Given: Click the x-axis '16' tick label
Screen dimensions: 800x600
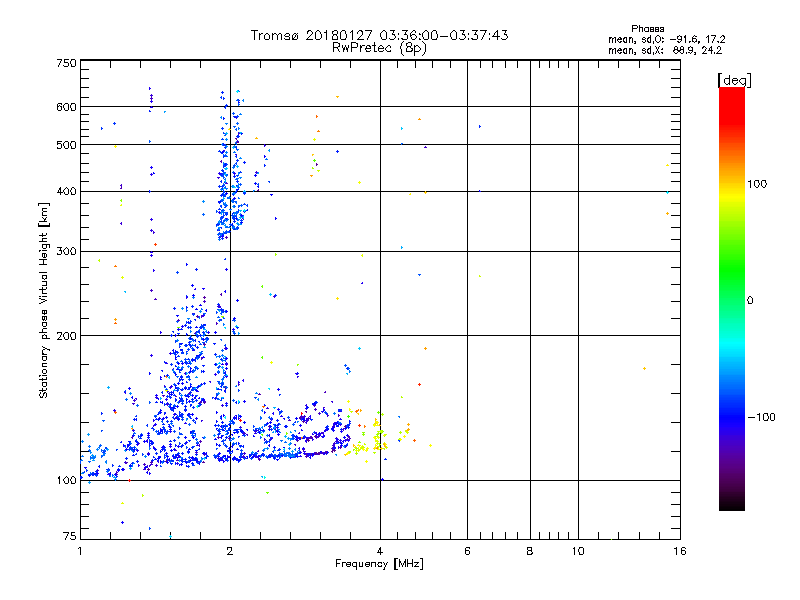Looking at the screenshot, I should 680,551.
